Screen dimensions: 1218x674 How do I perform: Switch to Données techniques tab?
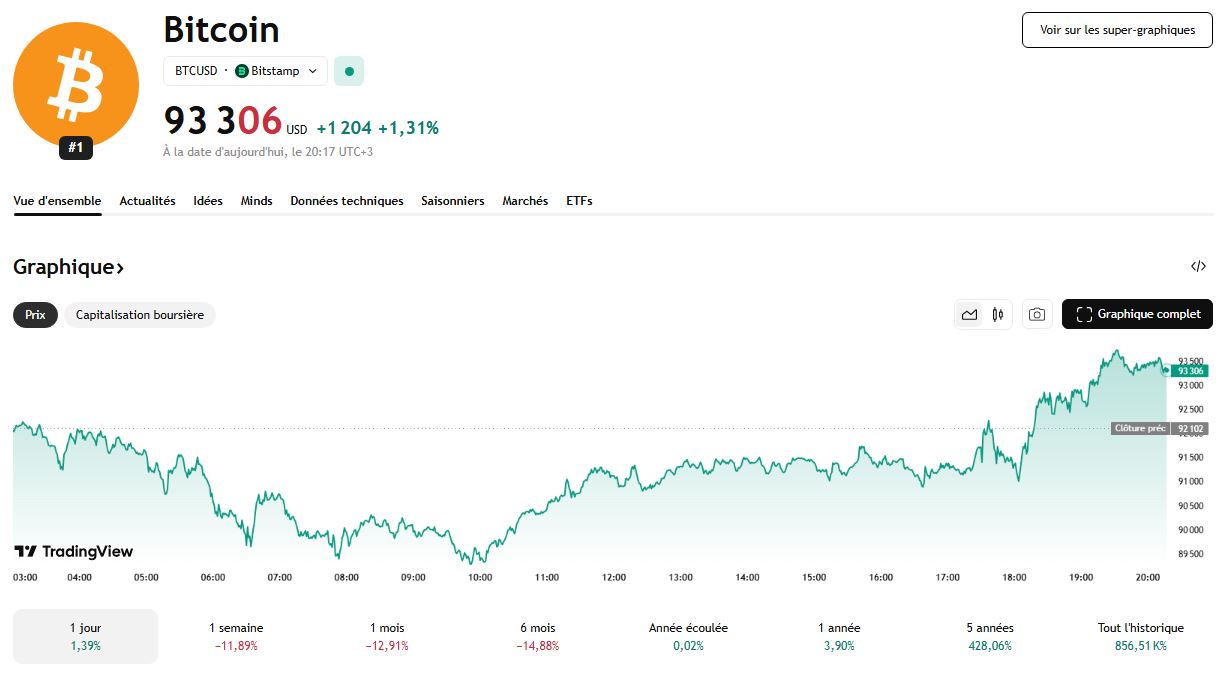(347, 201)
